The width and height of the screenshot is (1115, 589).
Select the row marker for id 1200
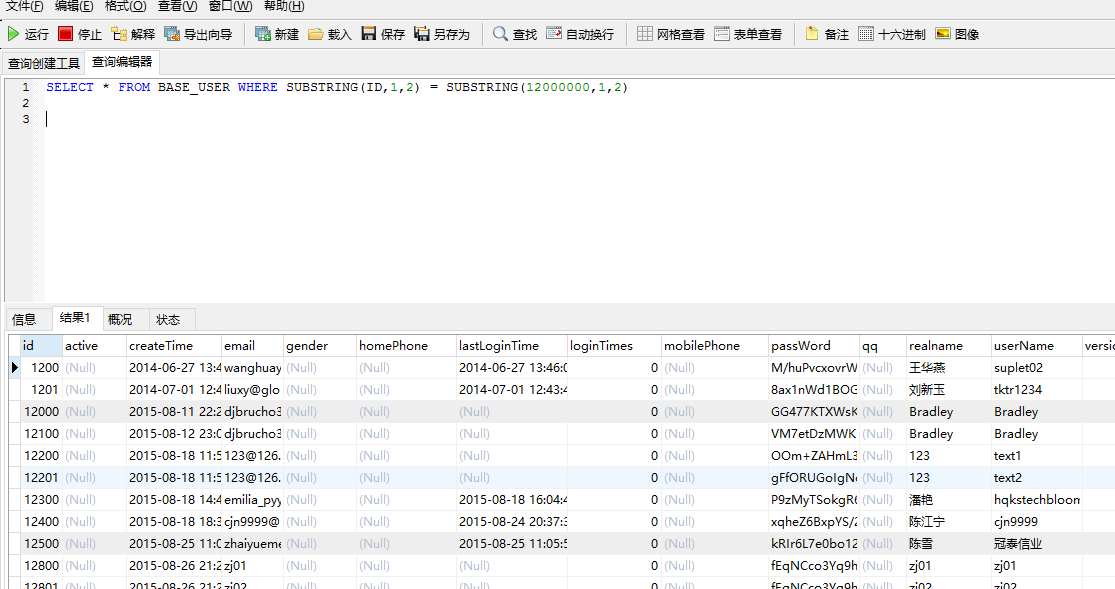(14, 368)
